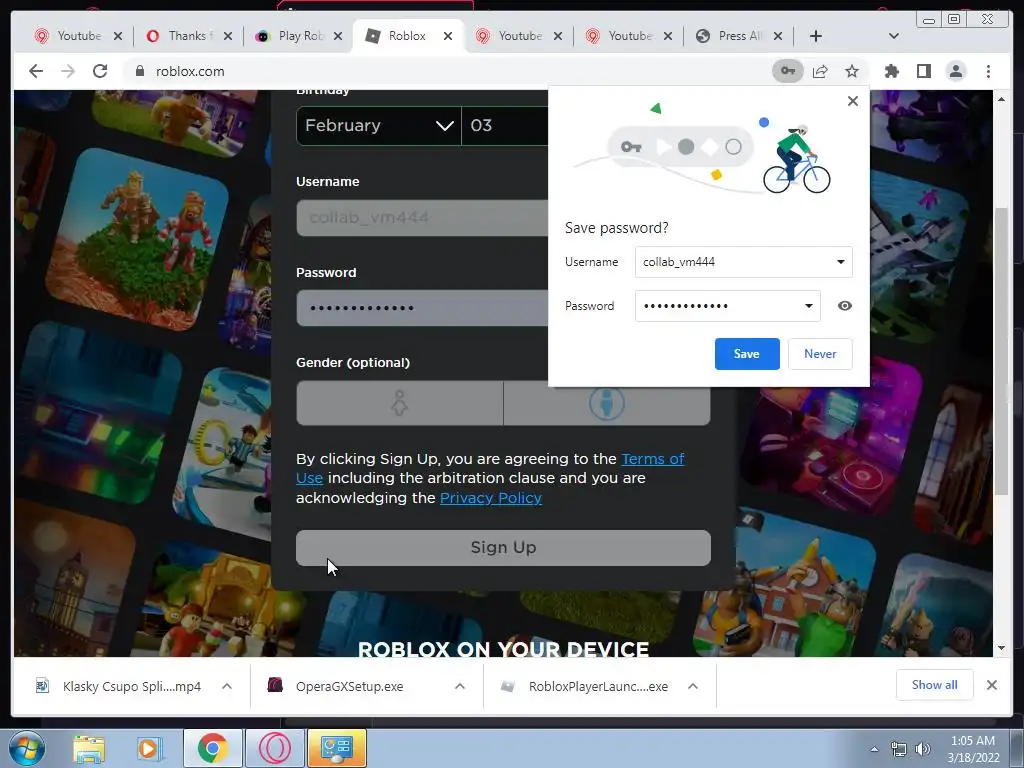Image resolution: width=1024 pixels, height=768 pixels.
Task: Expand the Username dropdown in Save password
Action: 840,262
